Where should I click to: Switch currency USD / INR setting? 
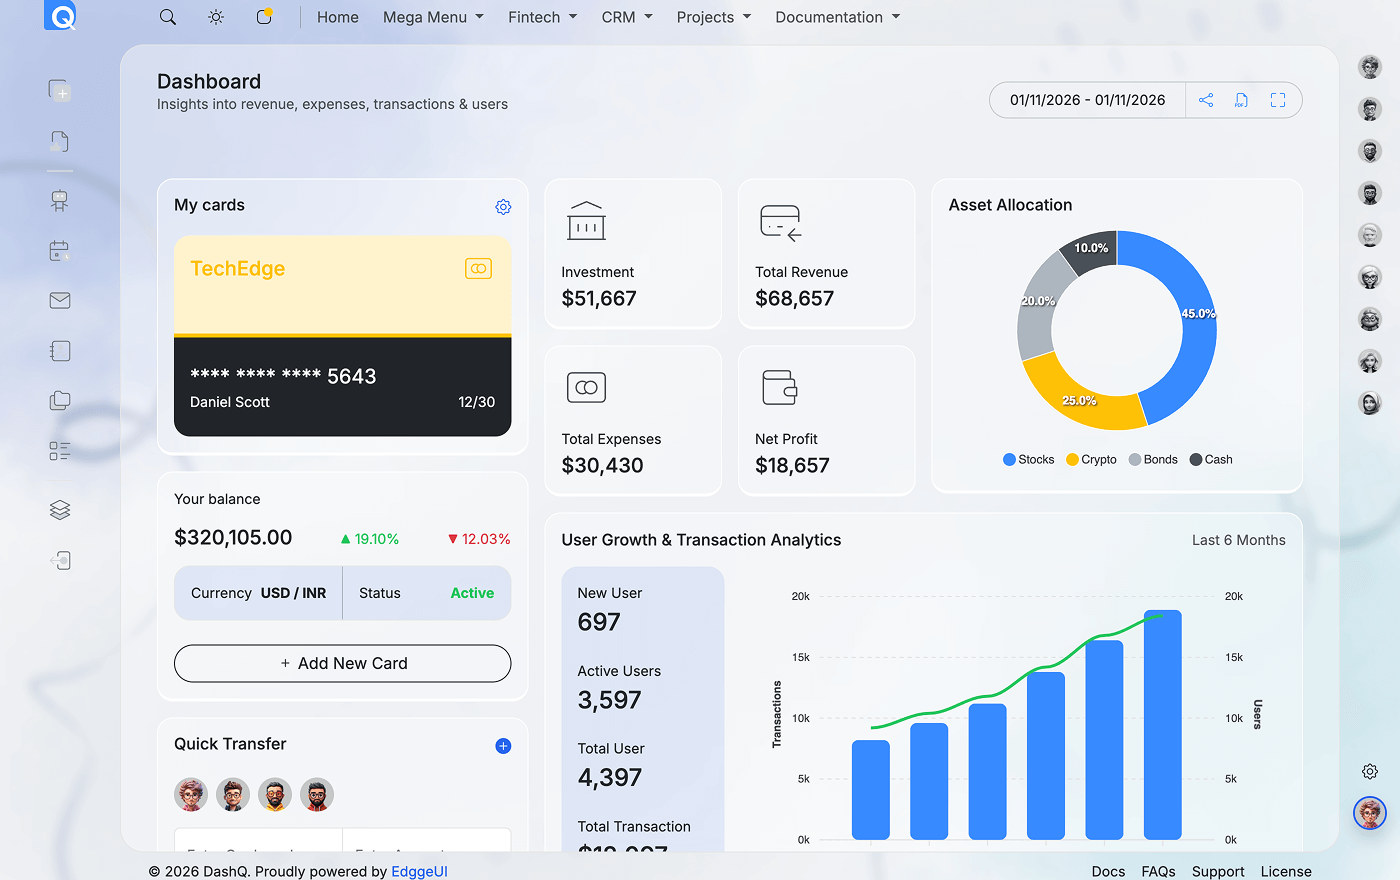pyautogui.click(x=293, y=592)
